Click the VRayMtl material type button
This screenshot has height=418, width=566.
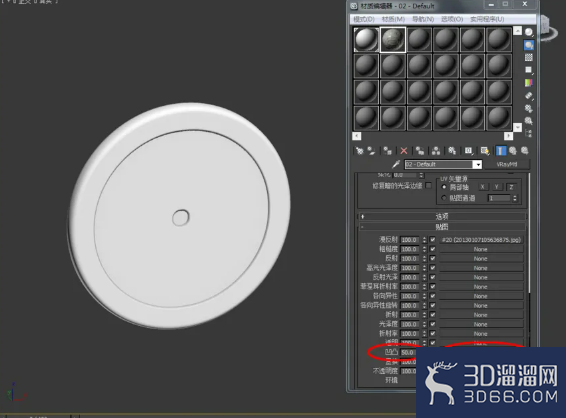[506, 165]
